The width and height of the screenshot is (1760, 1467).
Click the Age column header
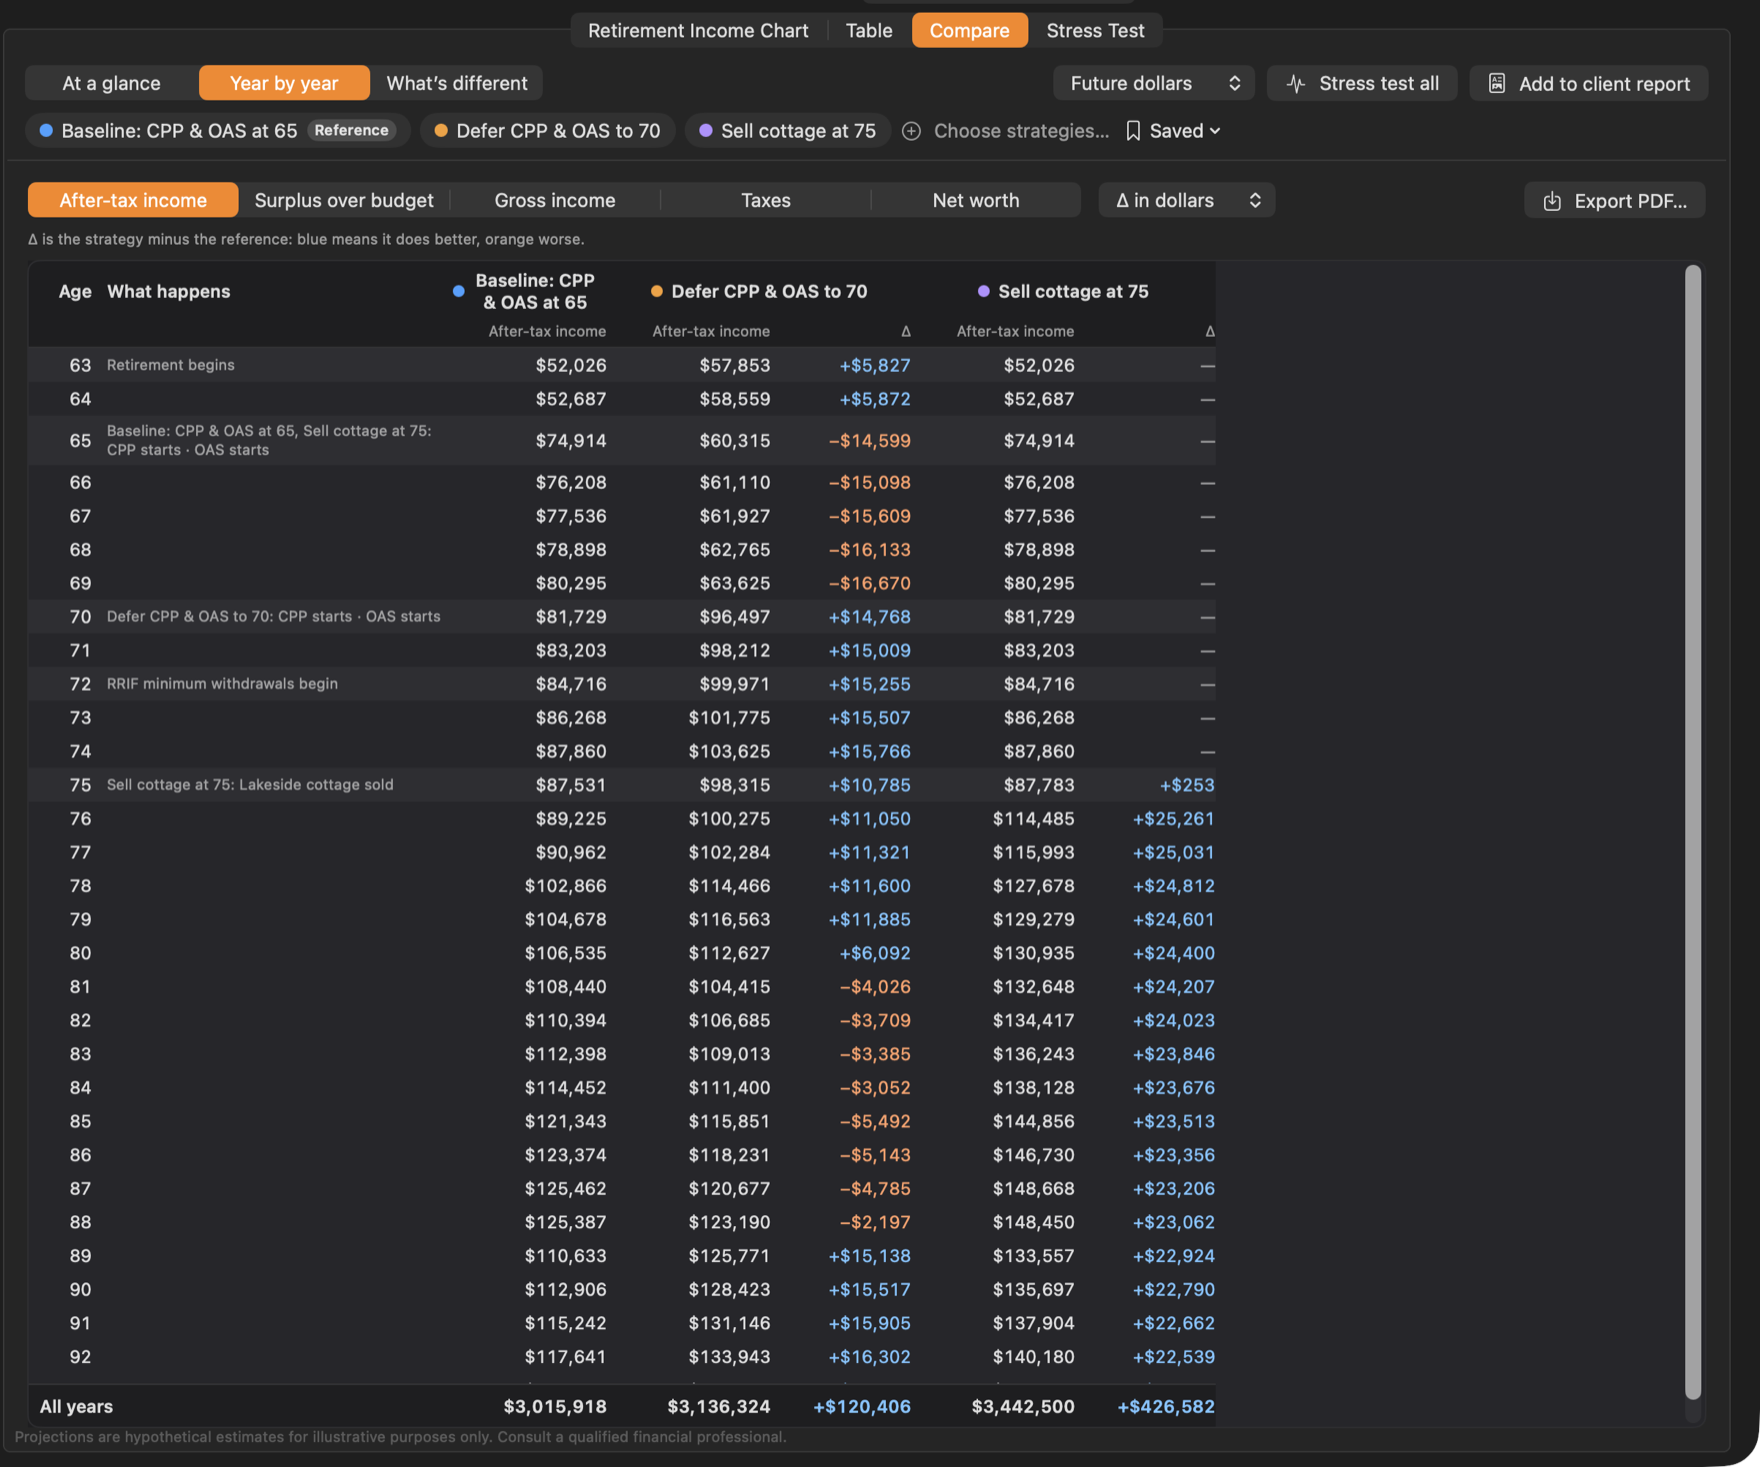pyautogui.click(x=75, y=292)
